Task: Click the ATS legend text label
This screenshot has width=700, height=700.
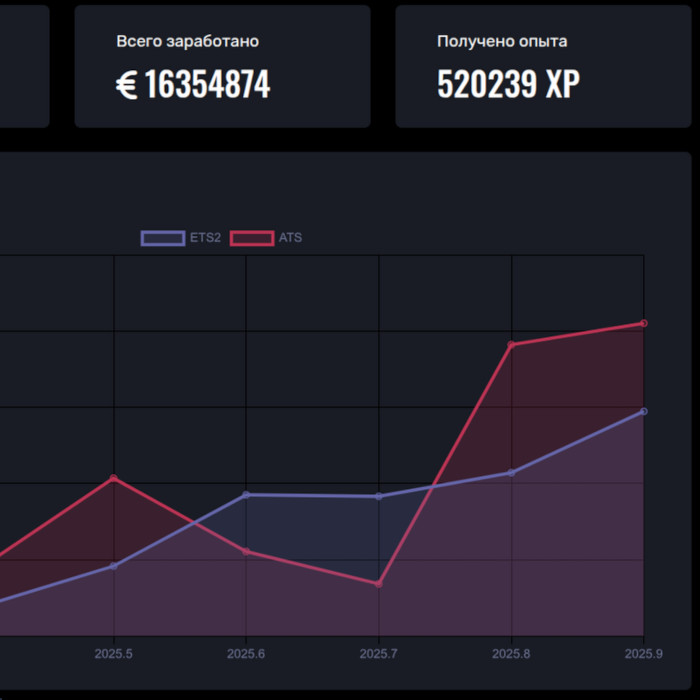Action: pos(290,238)
